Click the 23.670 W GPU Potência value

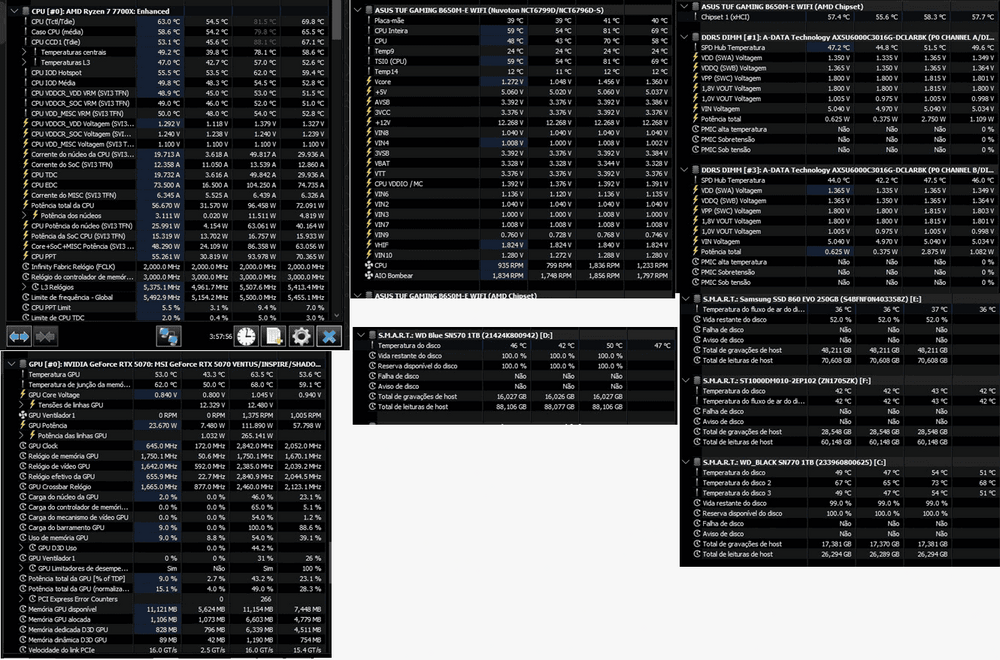tap(163, 425)
